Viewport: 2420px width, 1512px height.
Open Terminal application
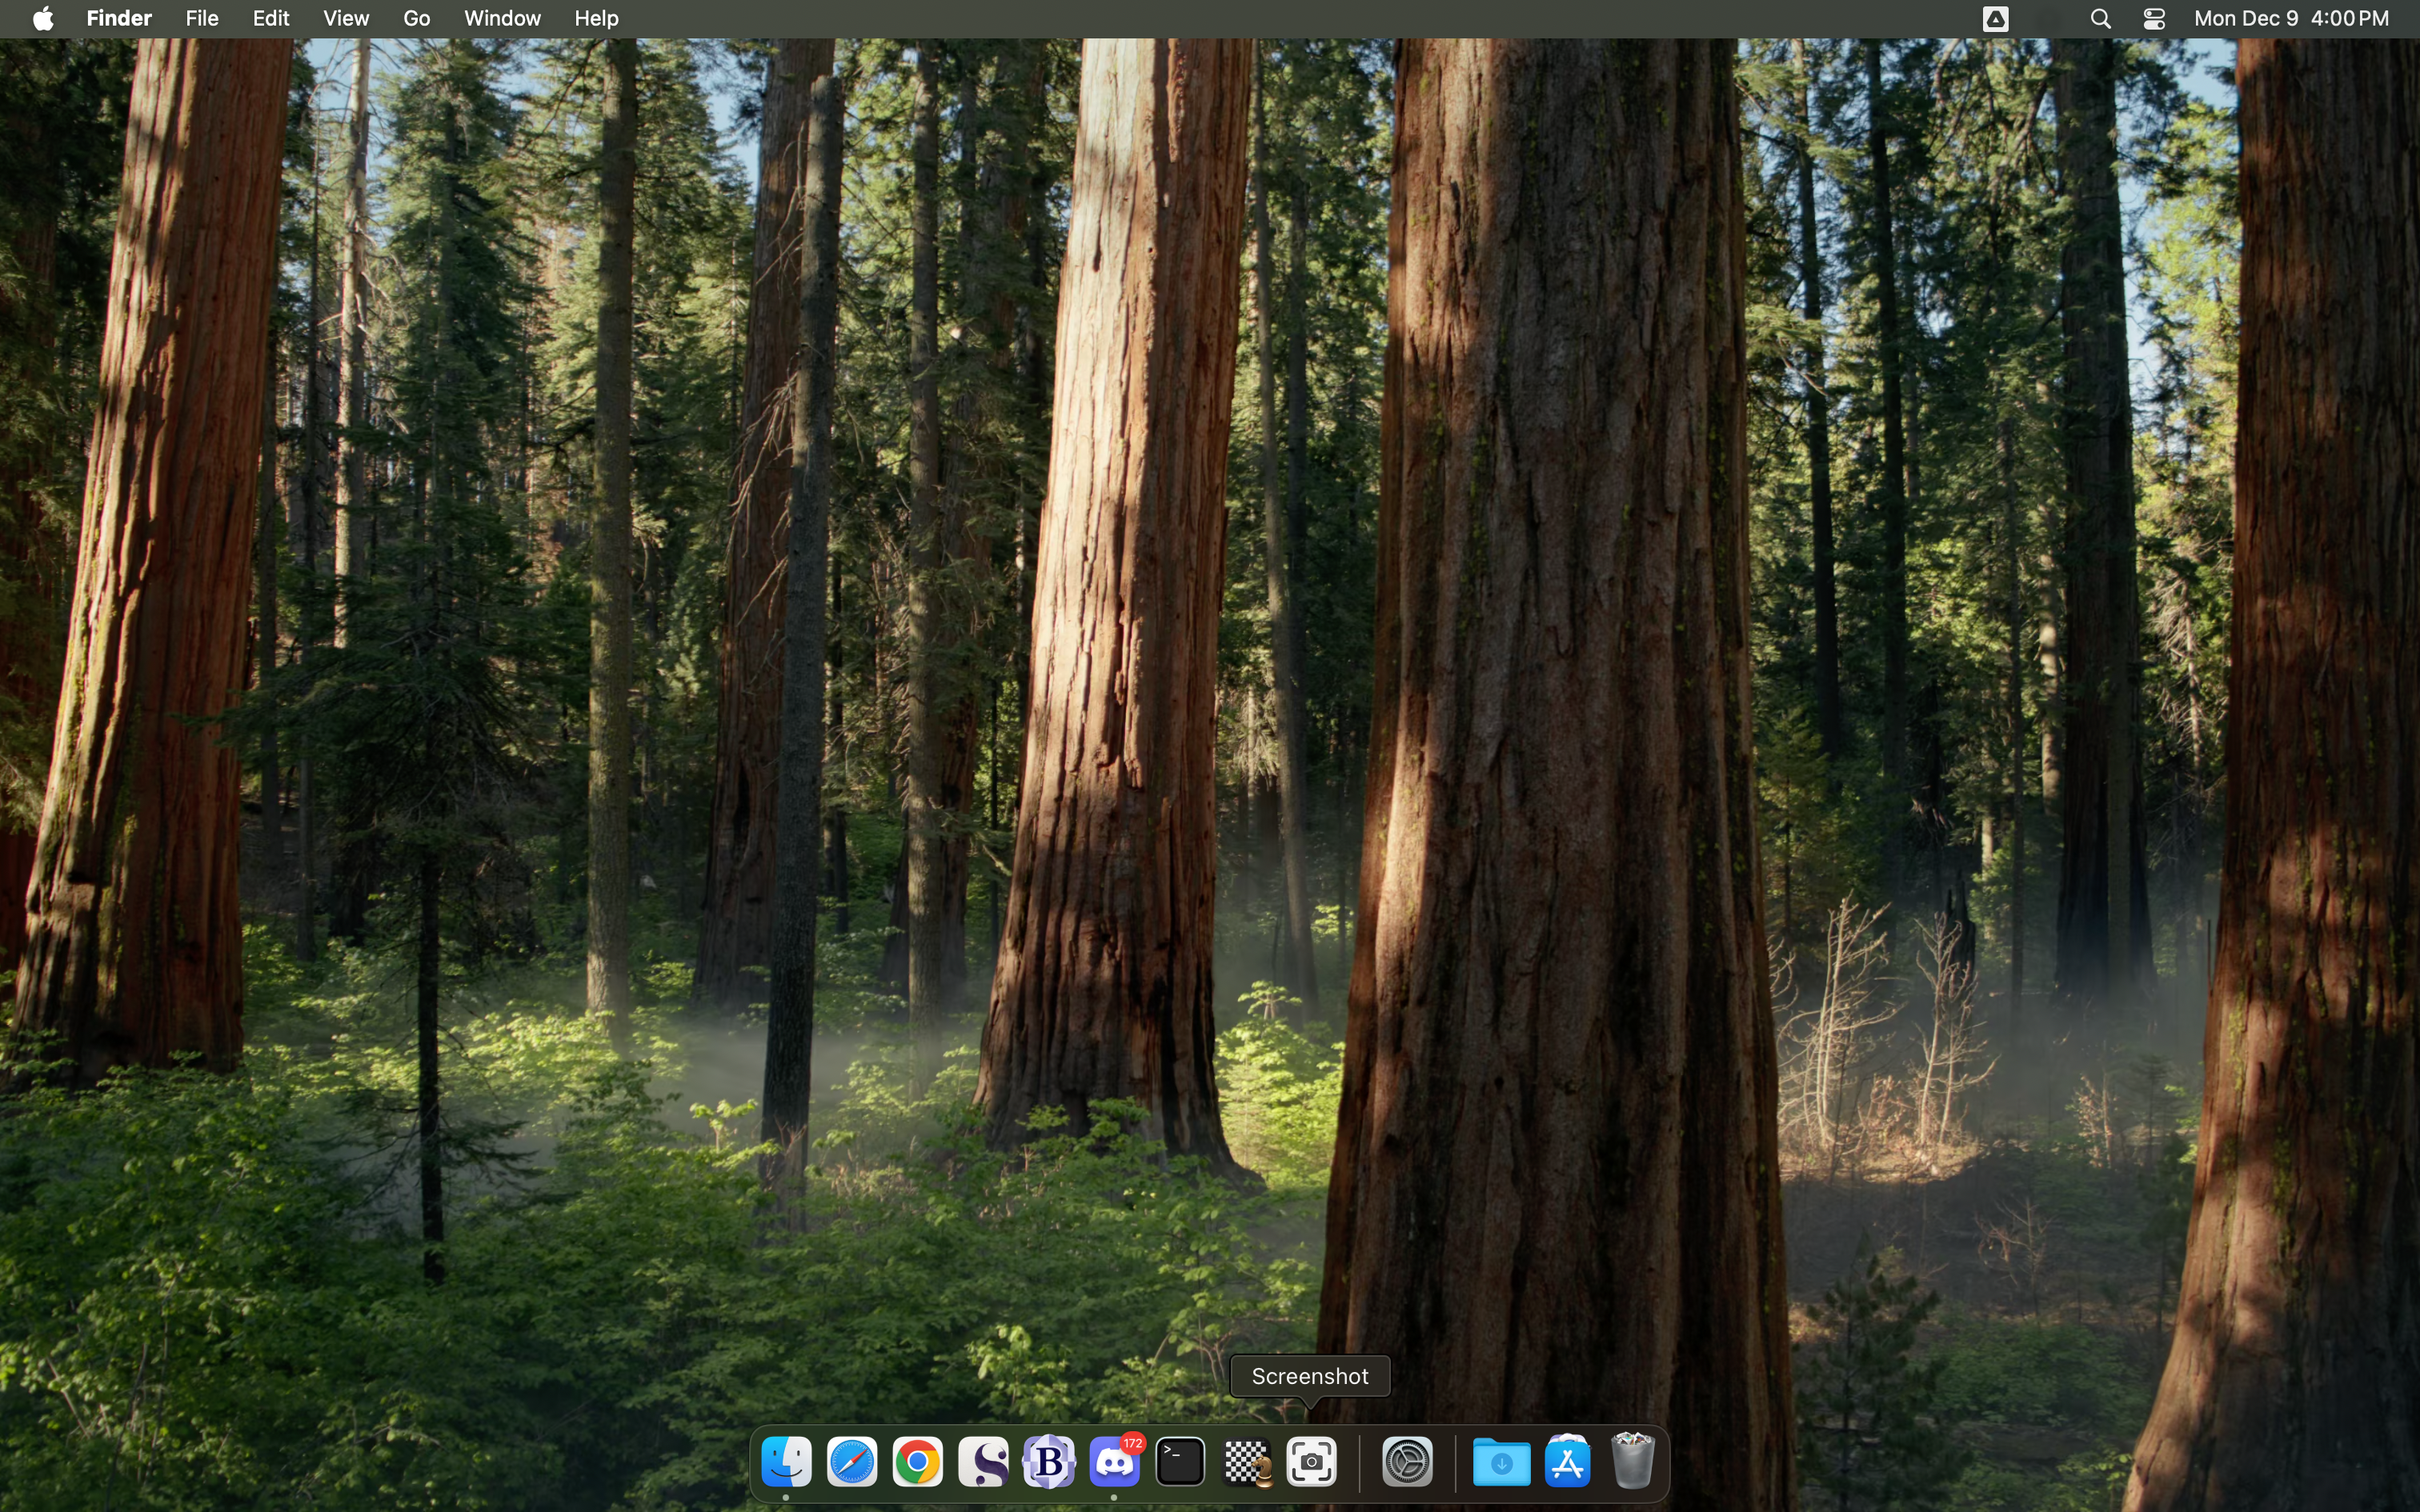[x=1180, y=1463]
